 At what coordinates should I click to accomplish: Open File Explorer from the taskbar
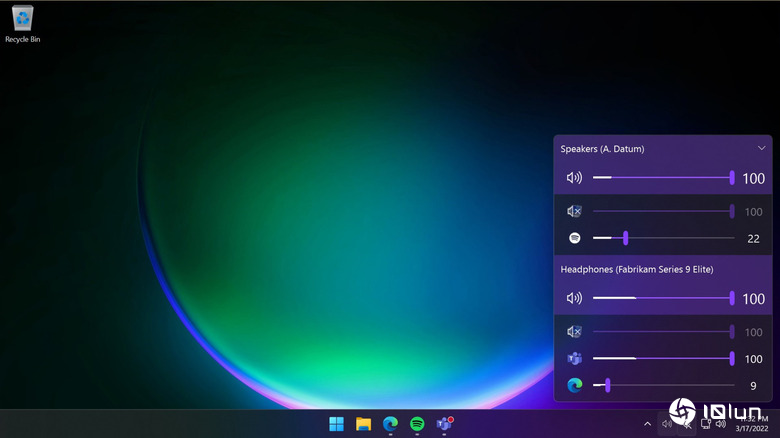pyautogui.click(x=364, y=424)
